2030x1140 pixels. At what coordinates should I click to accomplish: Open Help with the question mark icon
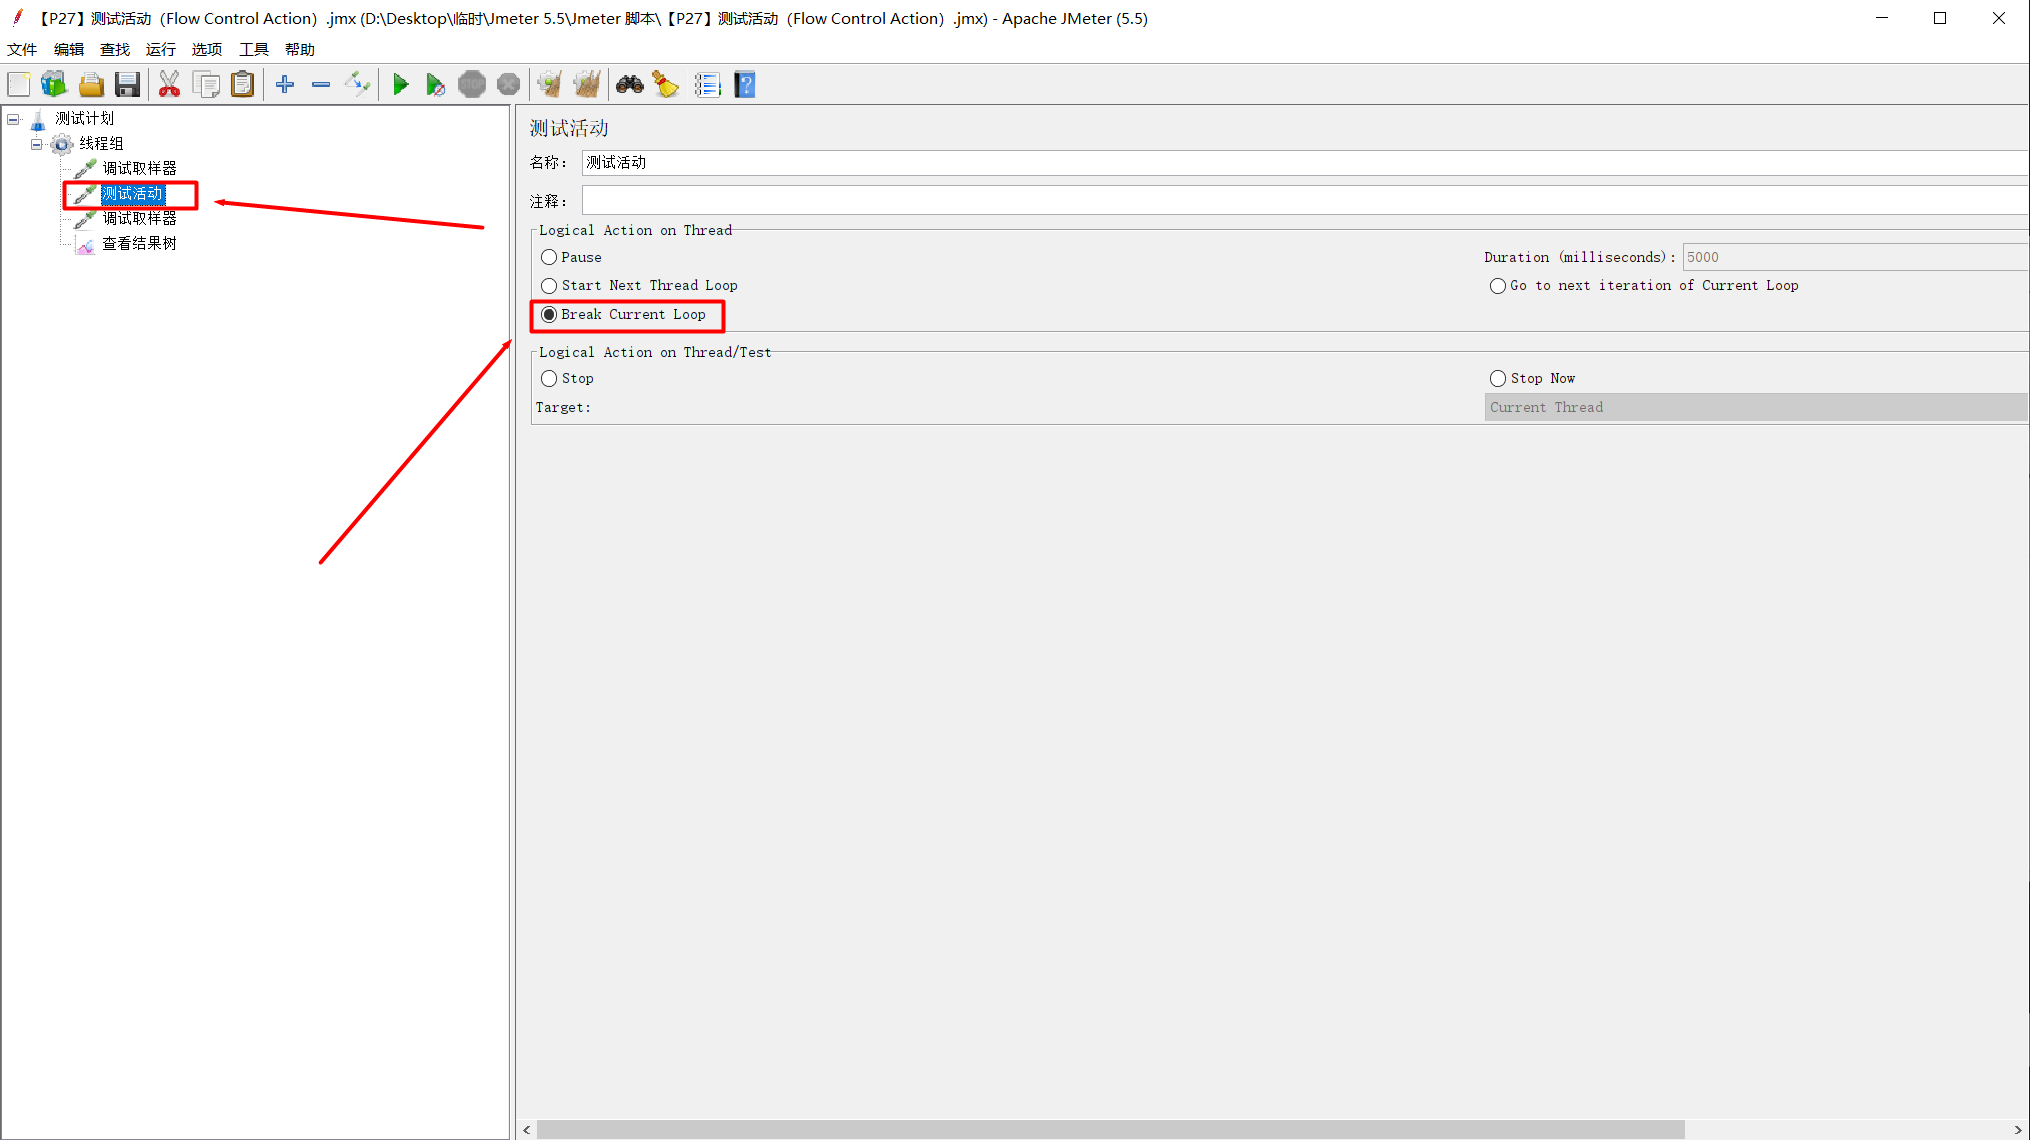[744, 85]
